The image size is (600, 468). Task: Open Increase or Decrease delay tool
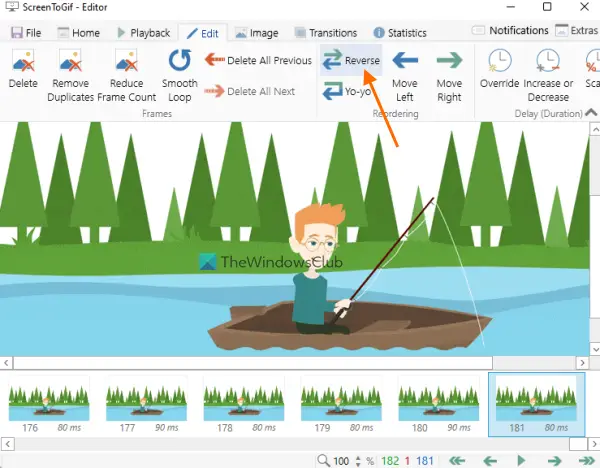click(x=548, y=75)
